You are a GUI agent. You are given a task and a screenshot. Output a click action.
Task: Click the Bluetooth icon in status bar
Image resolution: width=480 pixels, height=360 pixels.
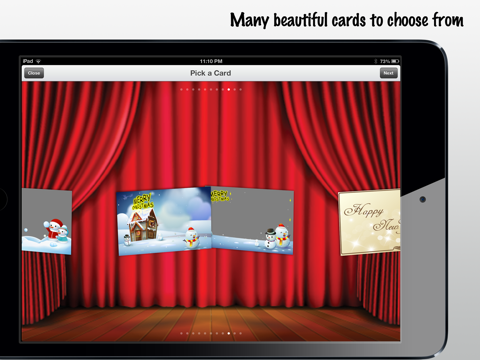point(376,61)
